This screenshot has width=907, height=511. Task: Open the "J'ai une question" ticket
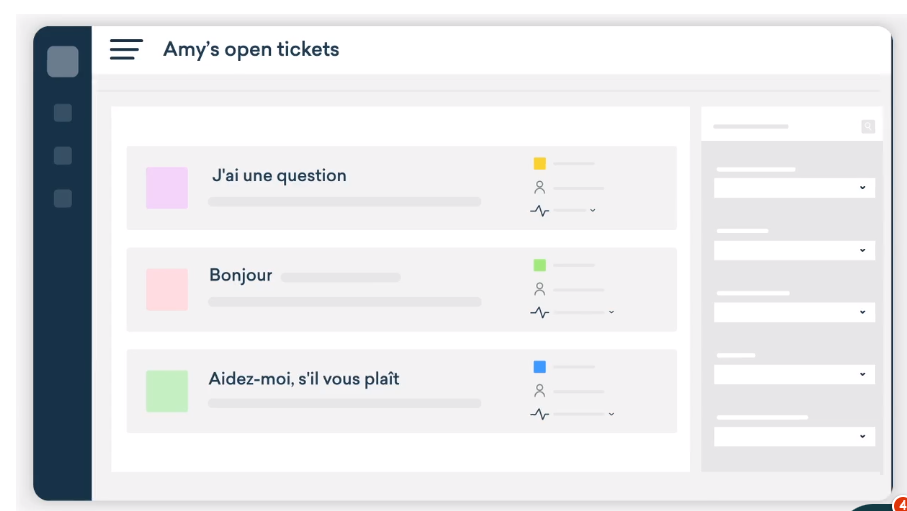(x=279, y=176)
